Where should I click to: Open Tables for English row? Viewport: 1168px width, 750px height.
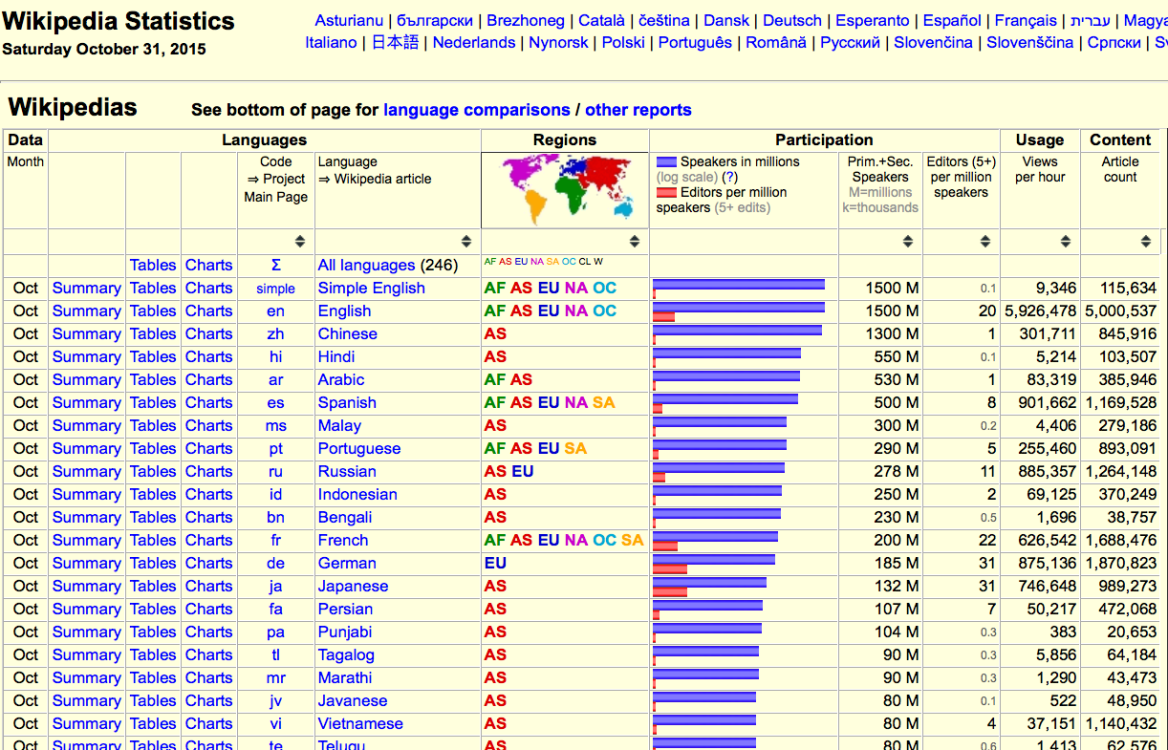click(153, 311)
